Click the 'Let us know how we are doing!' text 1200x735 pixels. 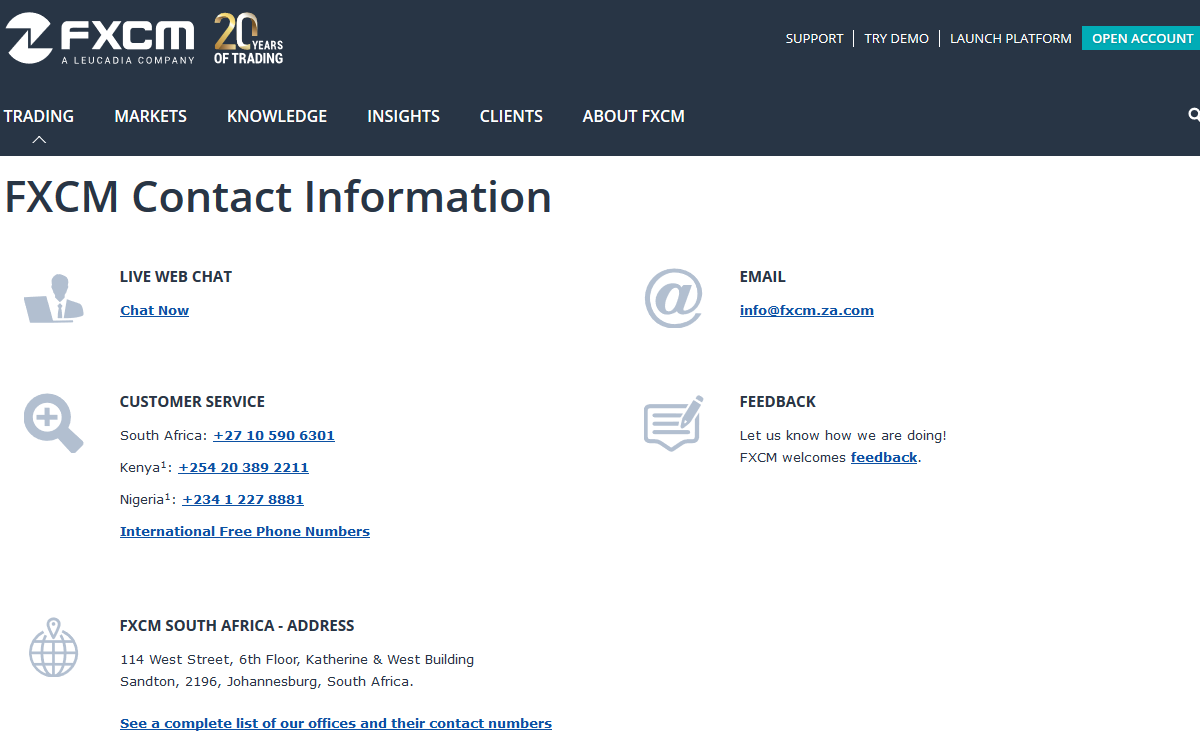point(843,435)
